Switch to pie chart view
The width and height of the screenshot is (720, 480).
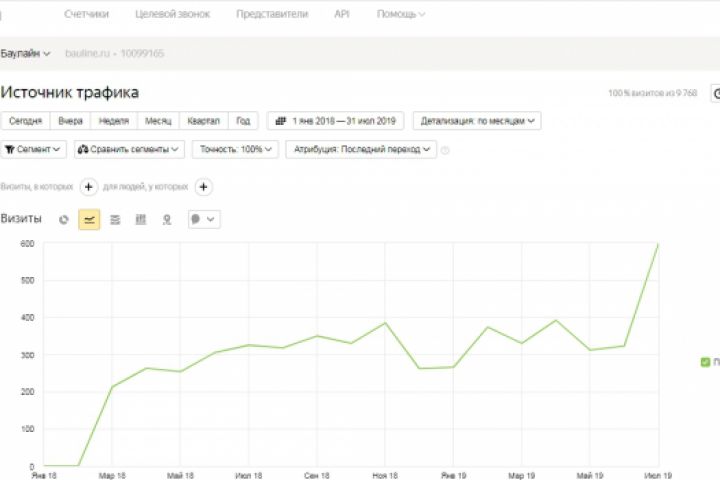[64, 219]
